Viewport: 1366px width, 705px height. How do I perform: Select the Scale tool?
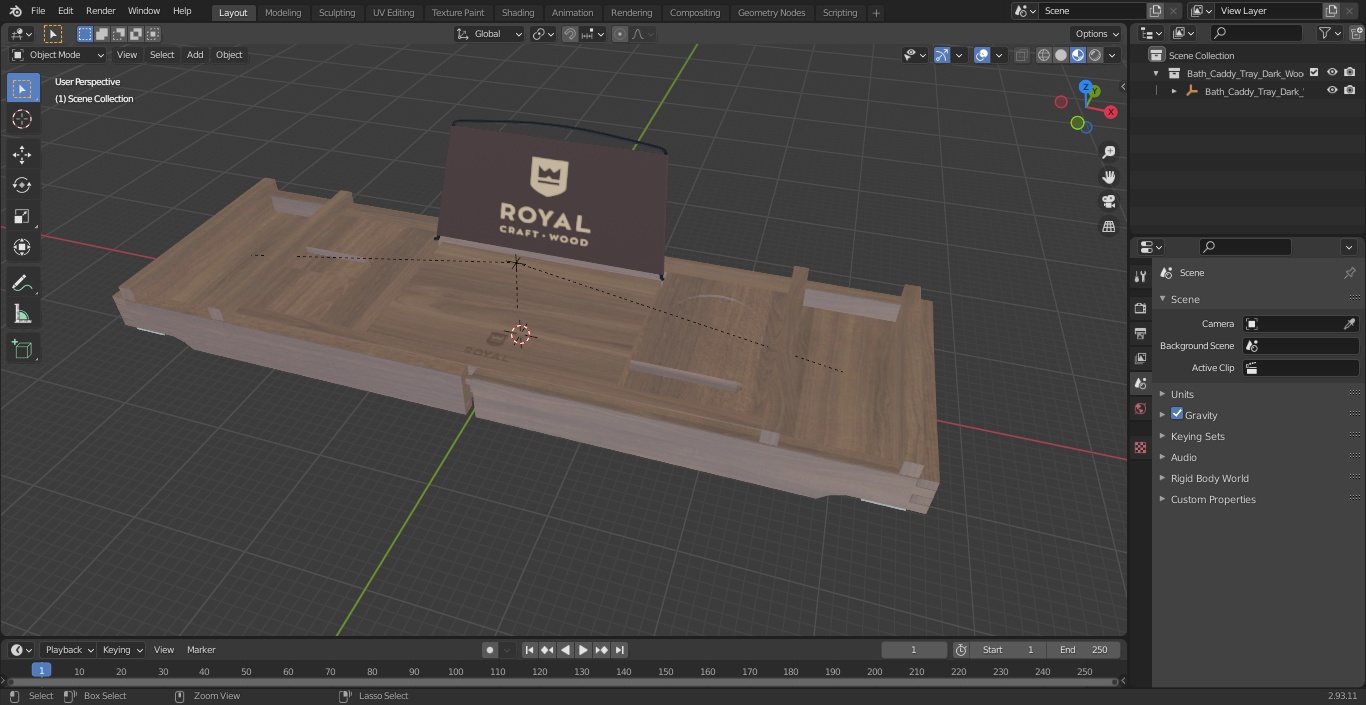(x=22, y=216)
